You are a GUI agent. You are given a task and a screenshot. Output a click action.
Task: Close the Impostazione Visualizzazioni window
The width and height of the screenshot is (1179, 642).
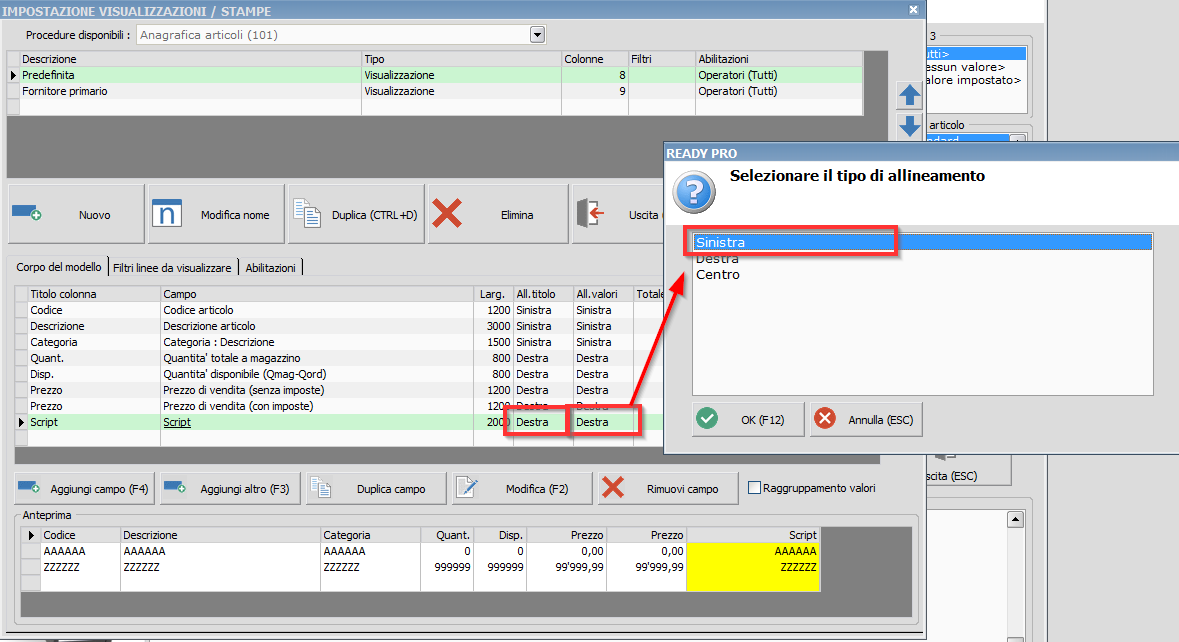tap(913, 10)
